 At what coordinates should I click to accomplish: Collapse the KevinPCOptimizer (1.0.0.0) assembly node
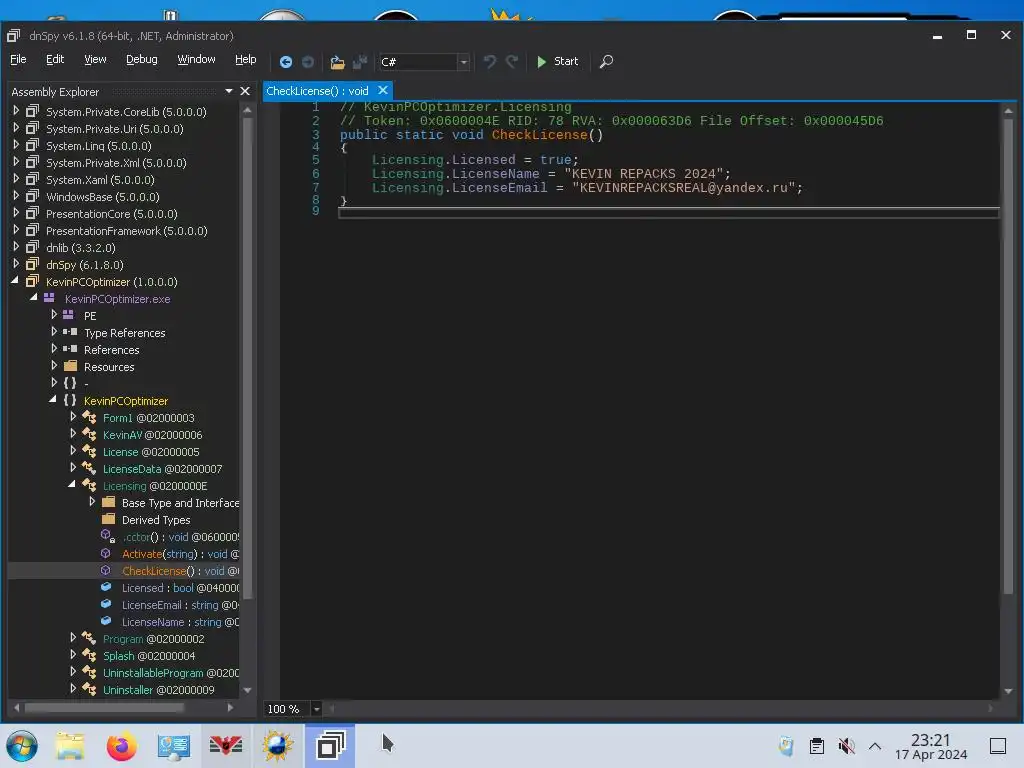(15, 281)
